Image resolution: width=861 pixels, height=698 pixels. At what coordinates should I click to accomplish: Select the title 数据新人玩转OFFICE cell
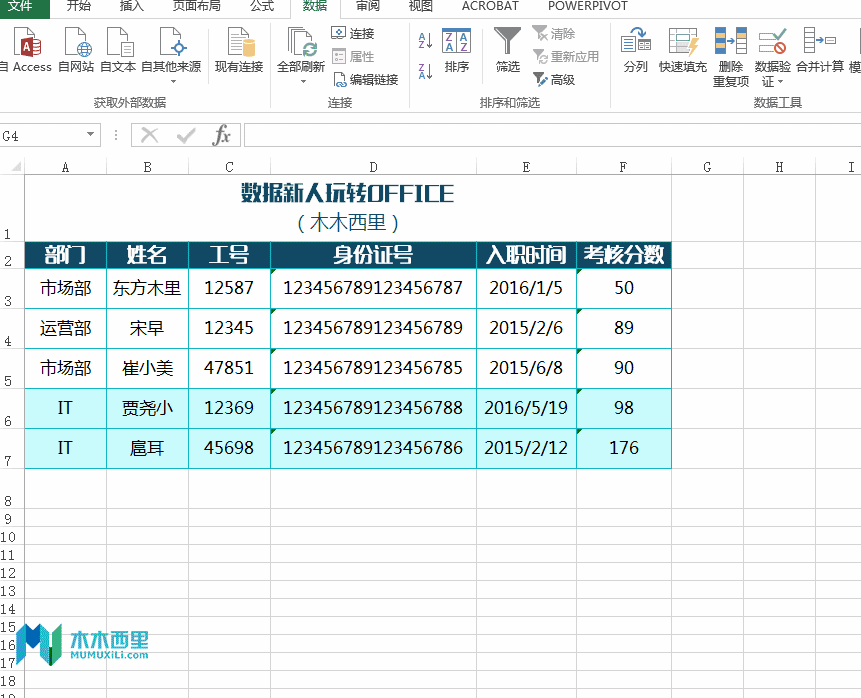[348, 208]
